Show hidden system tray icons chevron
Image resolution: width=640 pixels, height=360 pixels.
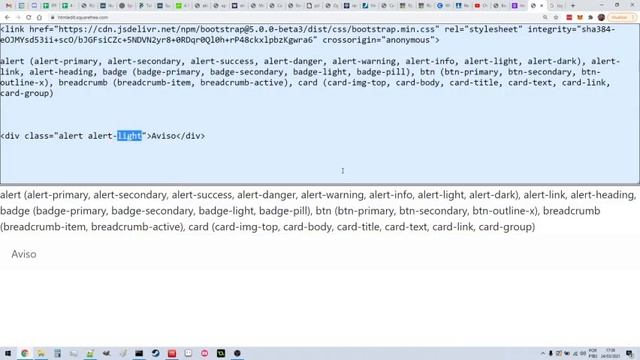[543, 353]
